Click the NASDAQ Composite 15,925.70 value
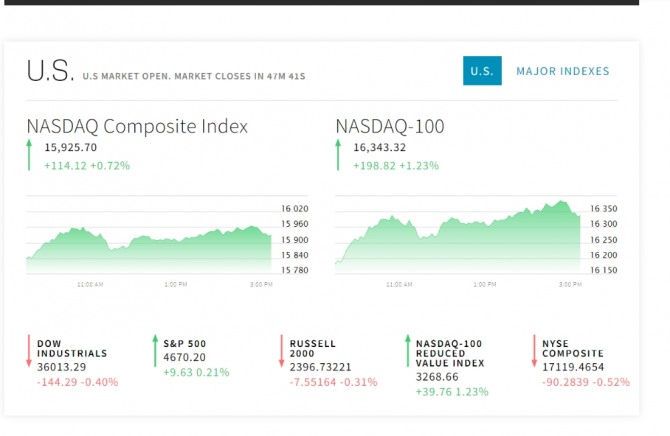 click(70, 148)
